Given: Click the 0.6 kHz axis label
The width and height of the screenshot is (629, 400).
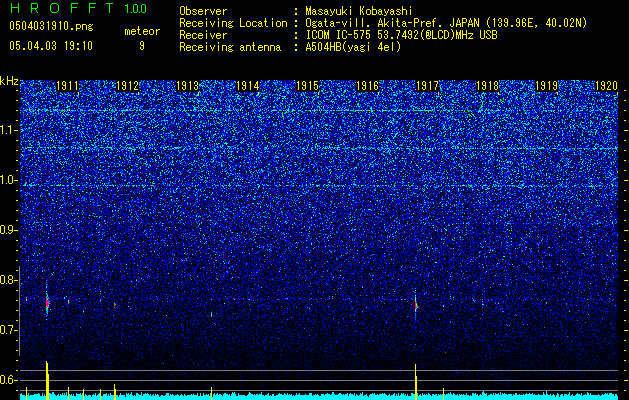Looking at the screenshot, I should (9, 380).
